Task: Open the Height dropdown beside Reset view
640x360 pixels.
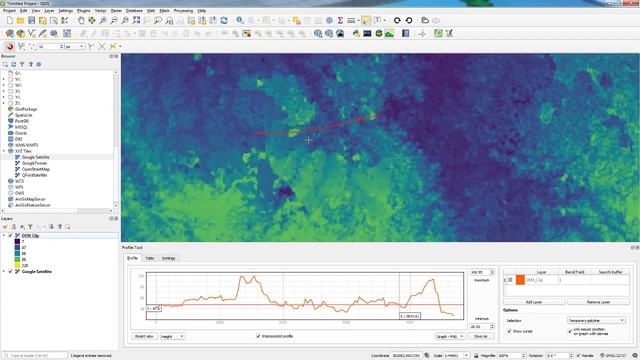Action: coord(172,336)
